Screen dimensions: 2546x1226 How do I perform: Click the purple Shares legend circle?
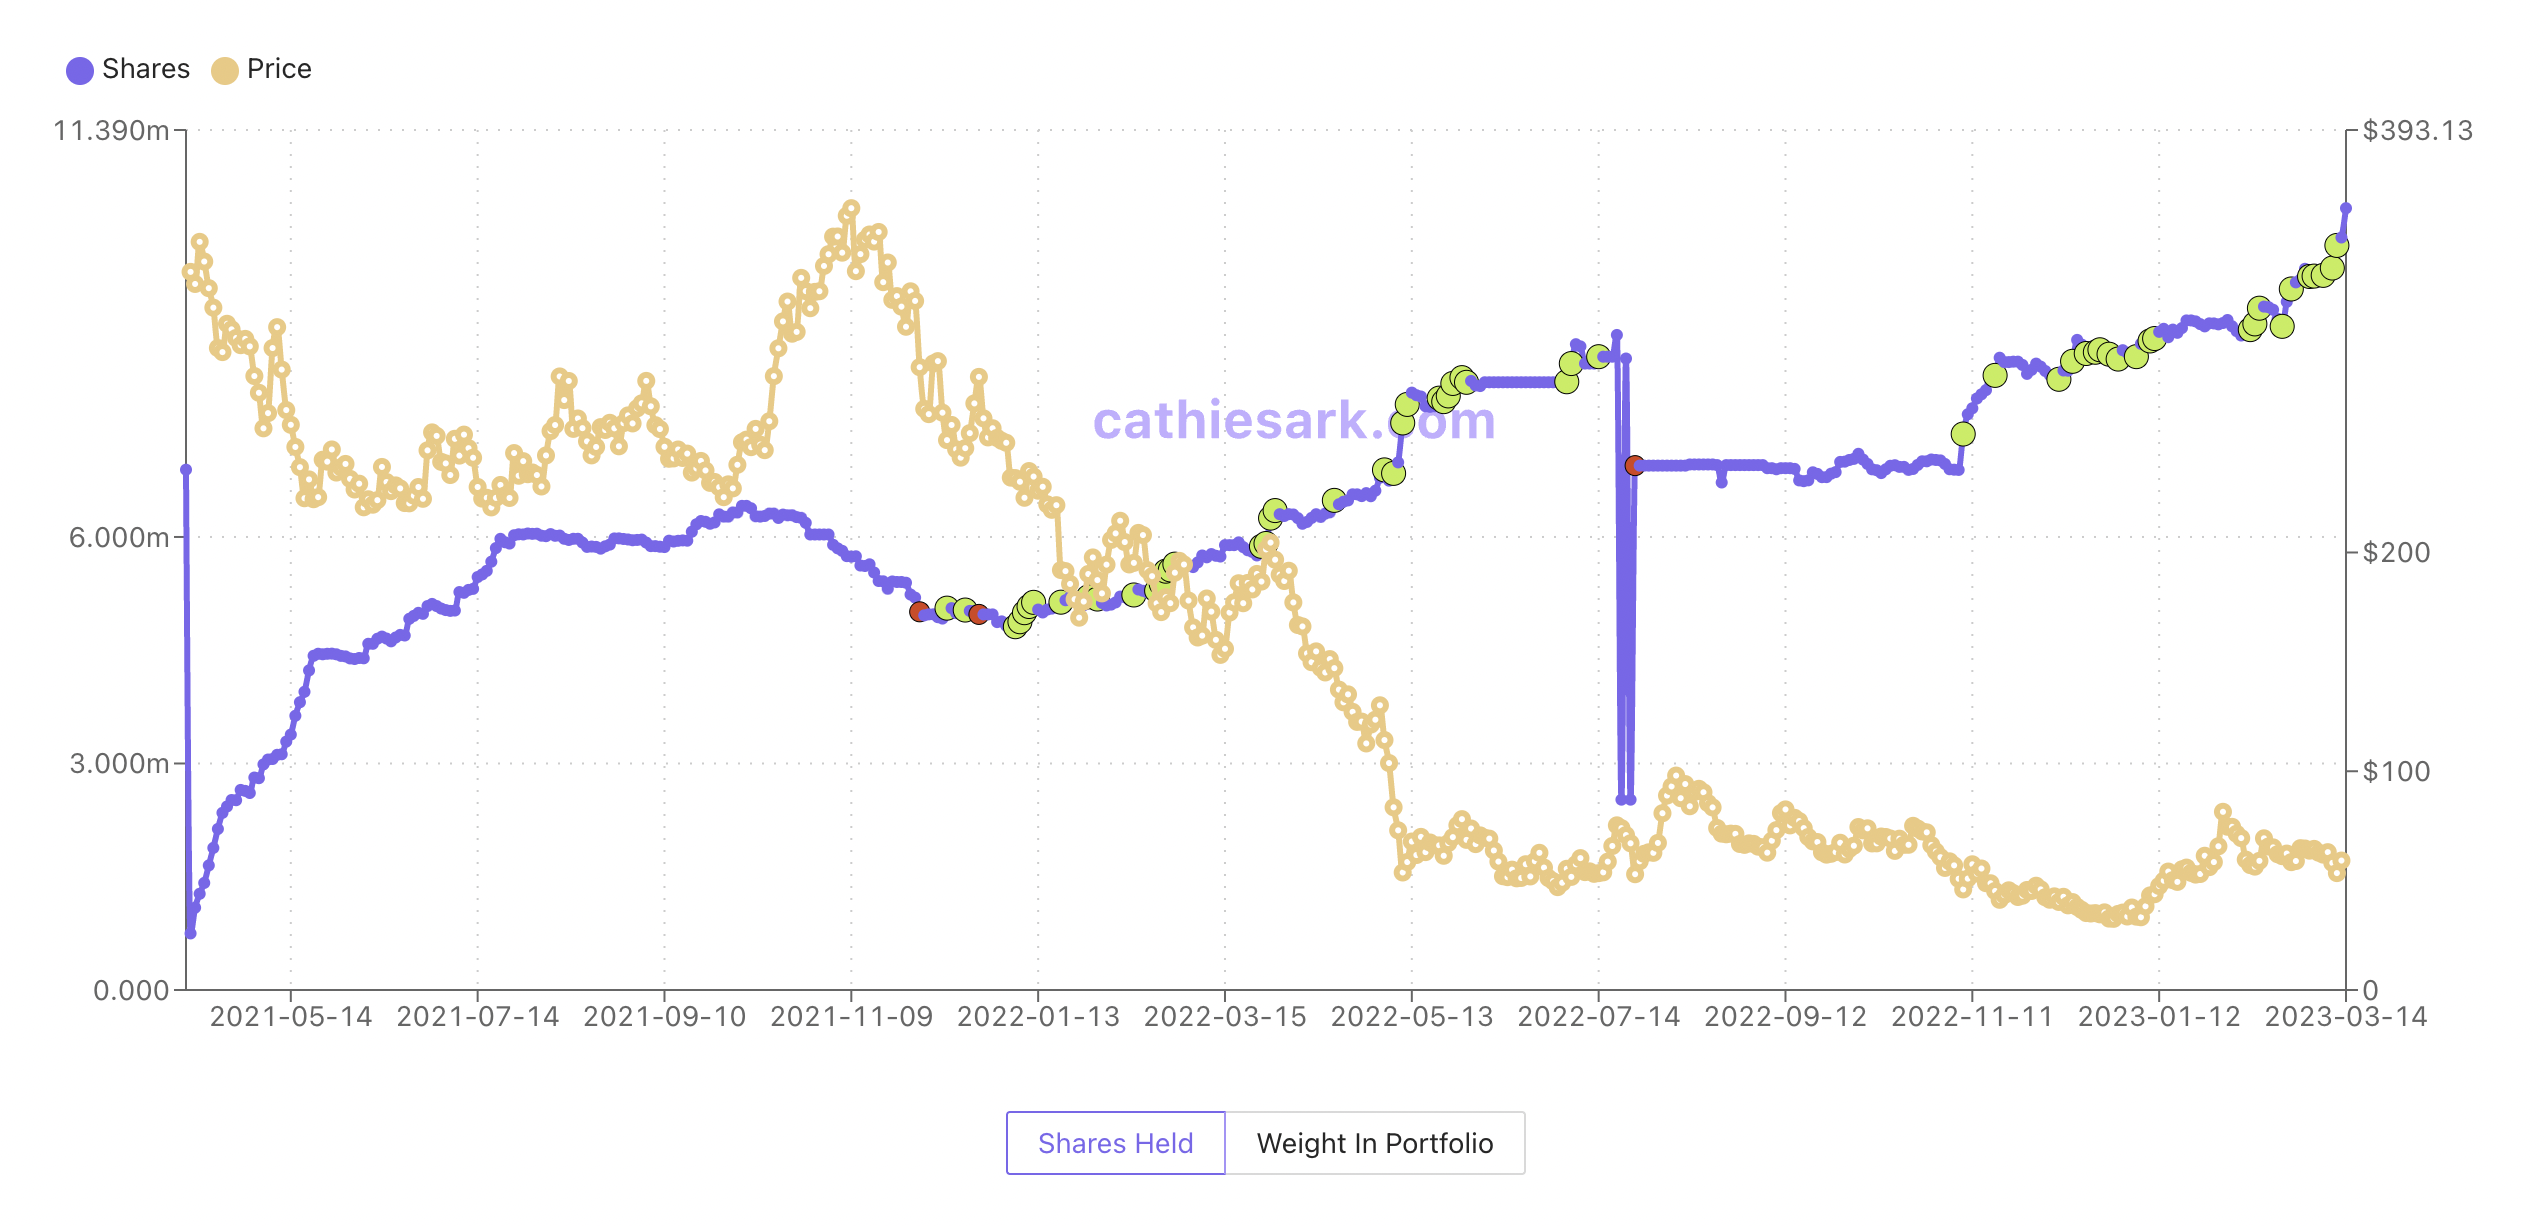pyautogui.click(x=80, y=70)
